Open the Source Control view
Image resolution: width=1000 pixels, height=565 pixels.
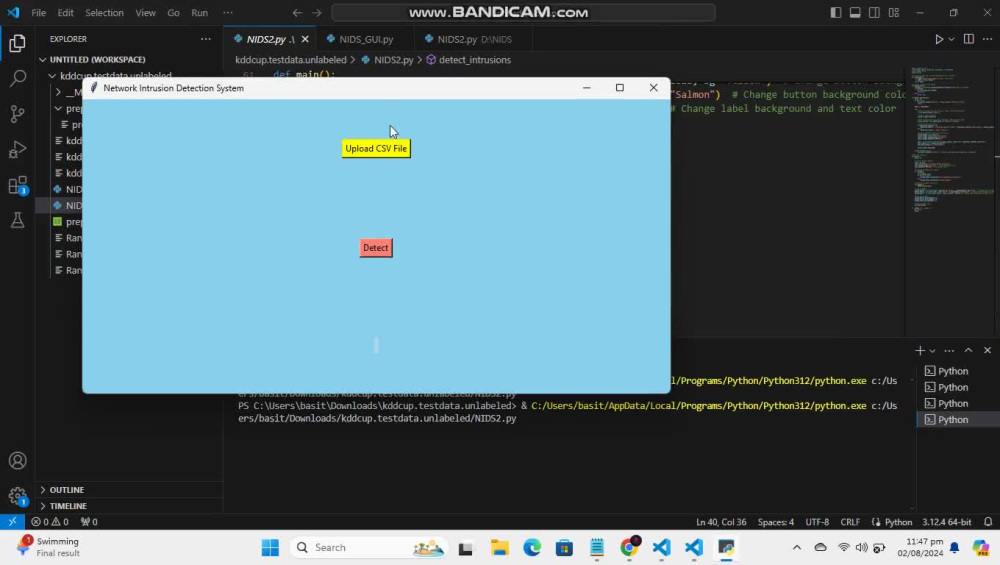(x=17, y=114)
